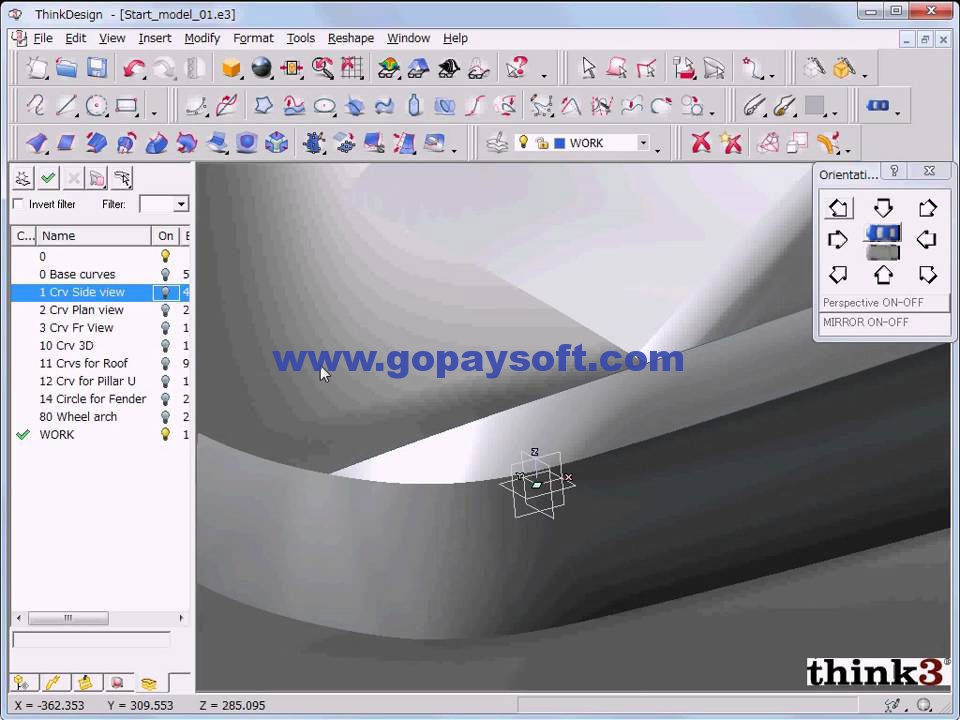
Task: Select the line drawing tool
Action: 66,105
